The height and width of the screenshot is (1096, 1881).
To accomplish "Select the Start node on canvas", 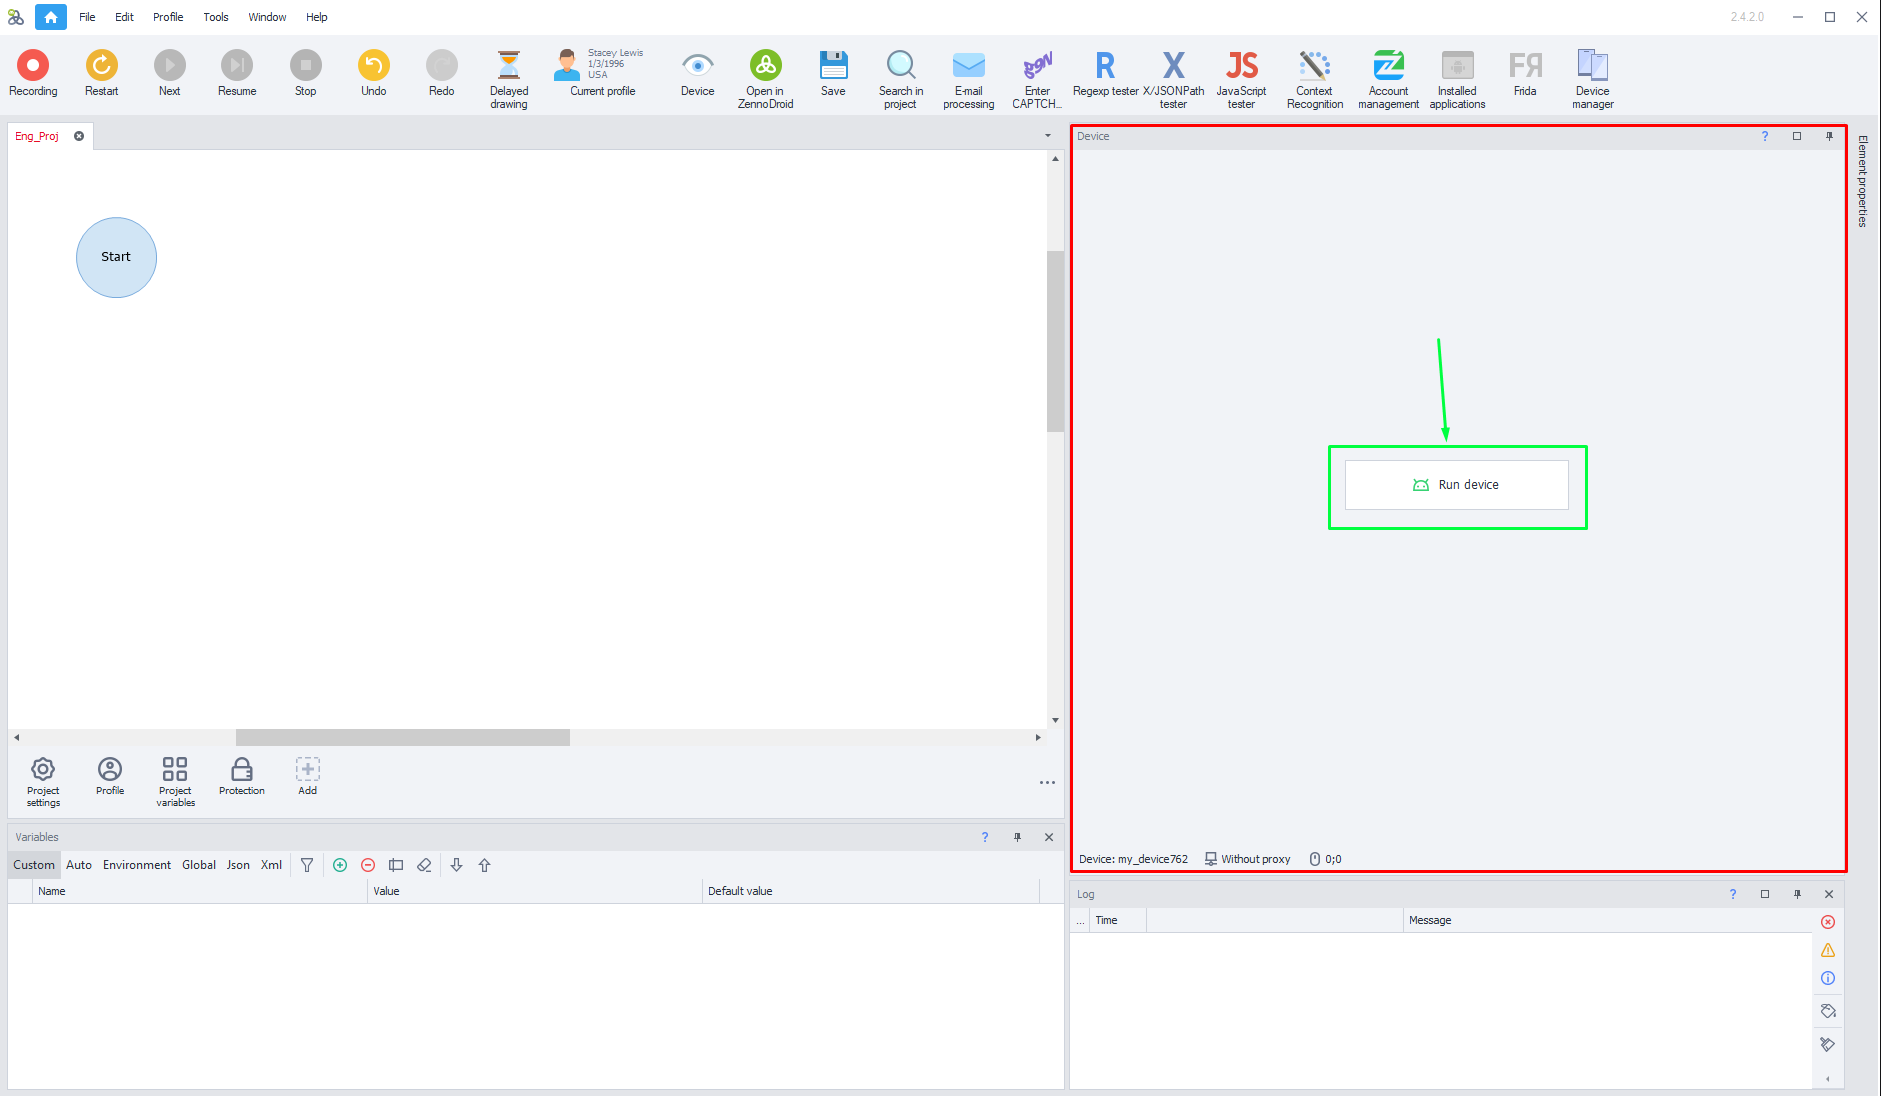I will tap(116, 257).
